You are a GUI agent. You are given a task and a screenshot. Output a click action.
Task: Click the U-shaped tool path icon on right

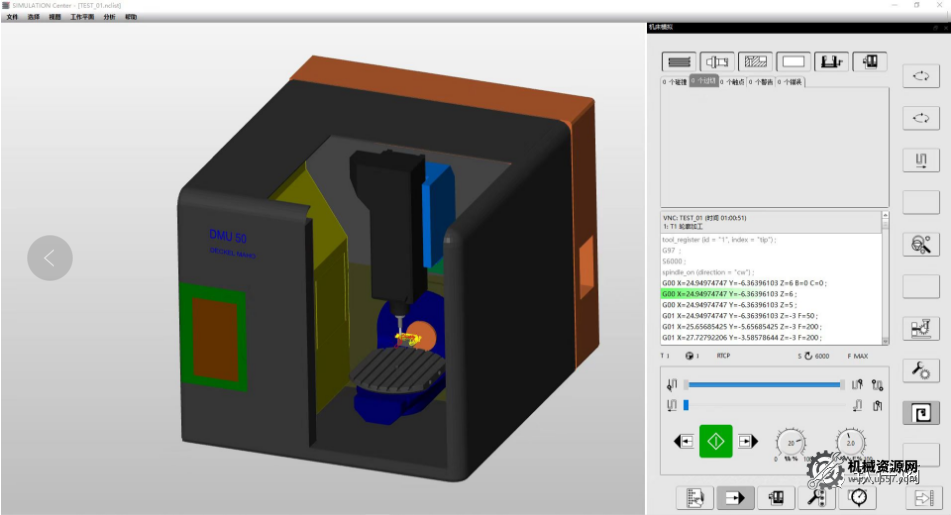pos(920,160)
